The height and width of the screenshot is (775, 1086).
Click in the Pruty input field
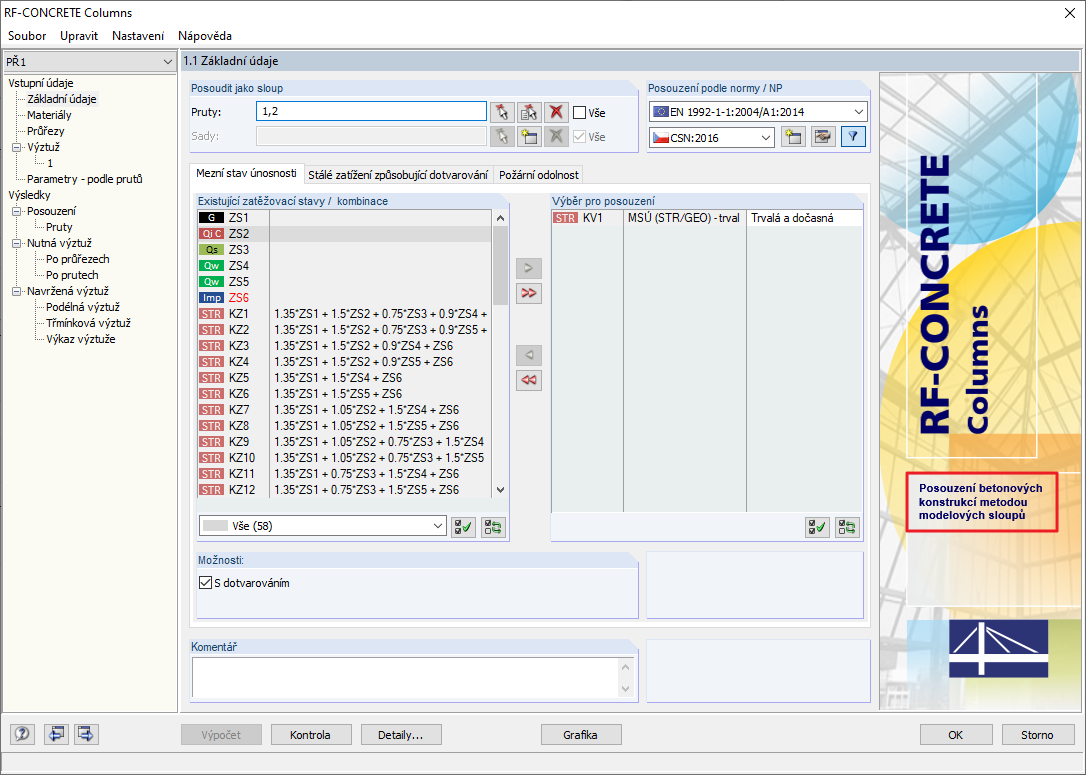point(371,112)
